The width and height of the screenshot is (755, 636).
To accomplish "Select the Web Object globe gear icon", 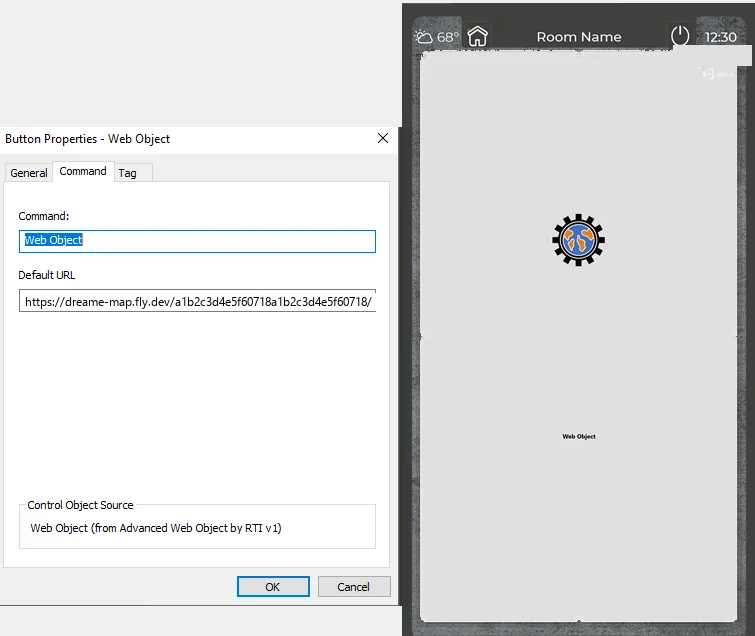I will pyautogui.click(x=578, y=240).
